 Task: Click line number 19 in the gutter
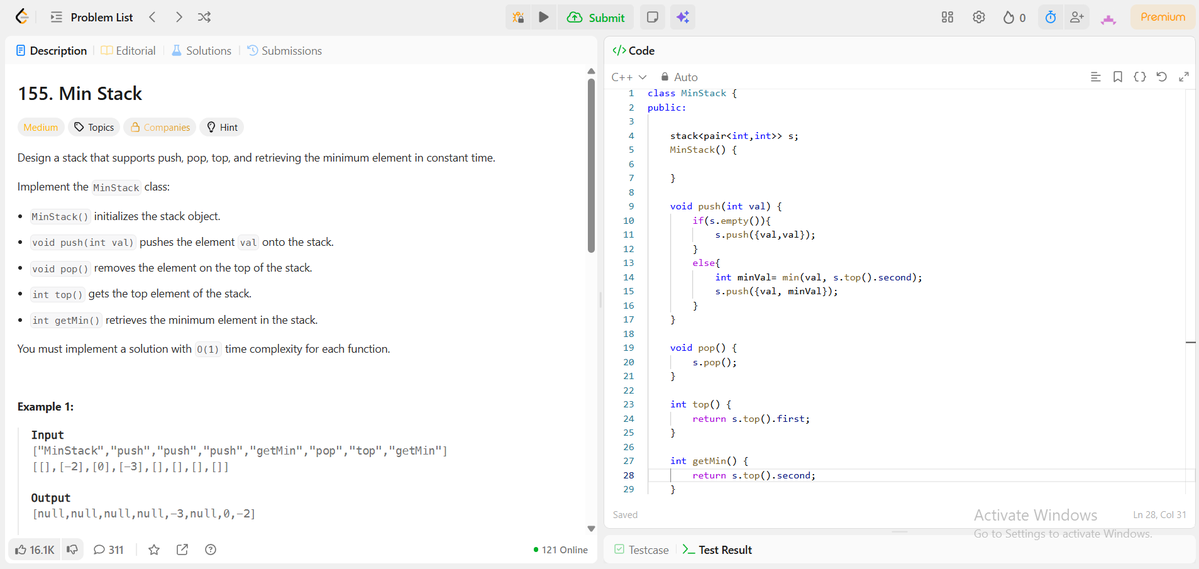pos(629,347)
